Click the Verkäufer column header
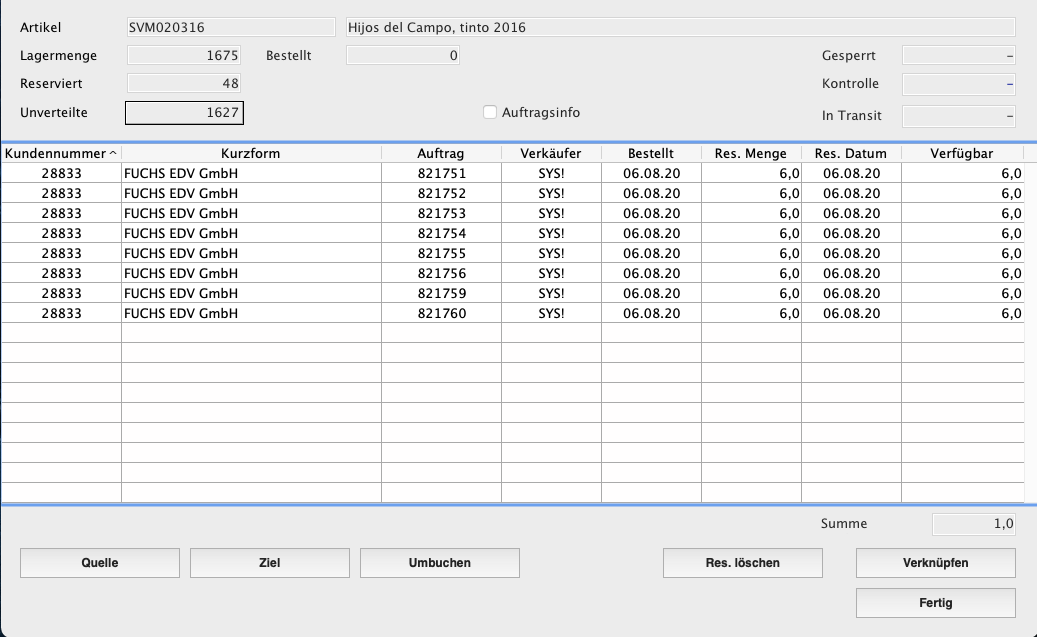The image size is (1037, 637). coord(551,154)
